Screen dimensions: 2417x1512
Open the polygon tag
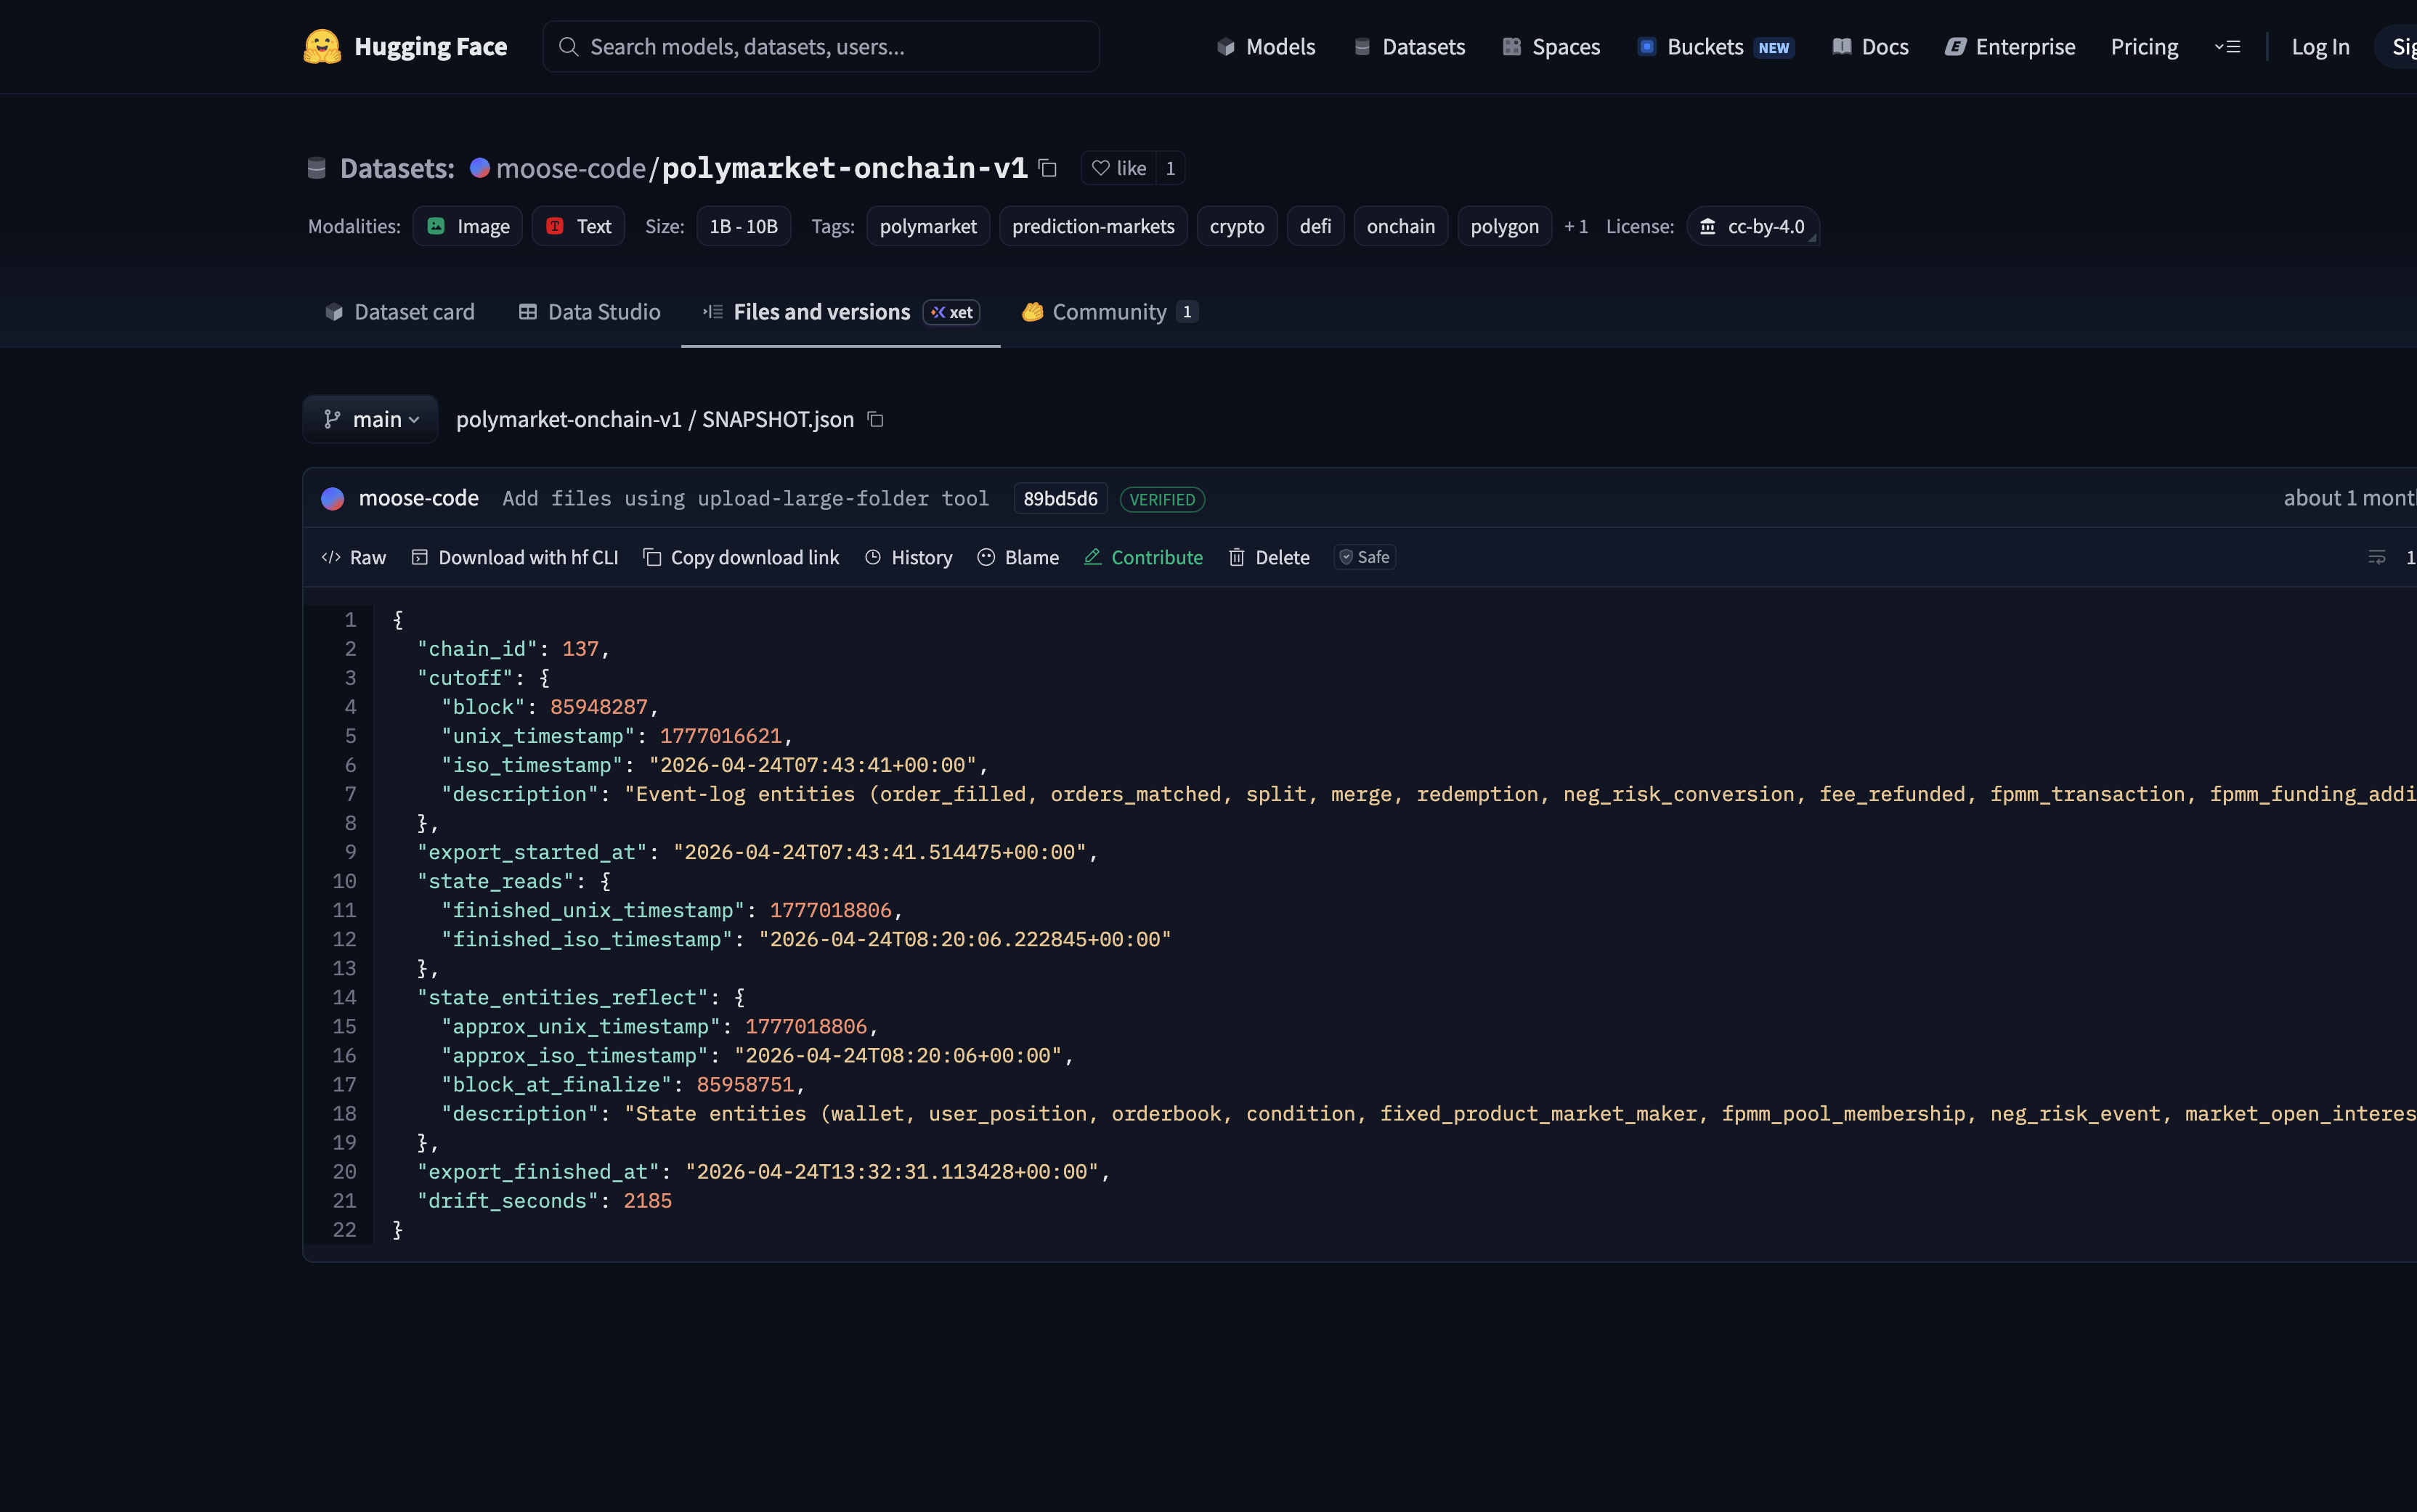pos(1504,226)
